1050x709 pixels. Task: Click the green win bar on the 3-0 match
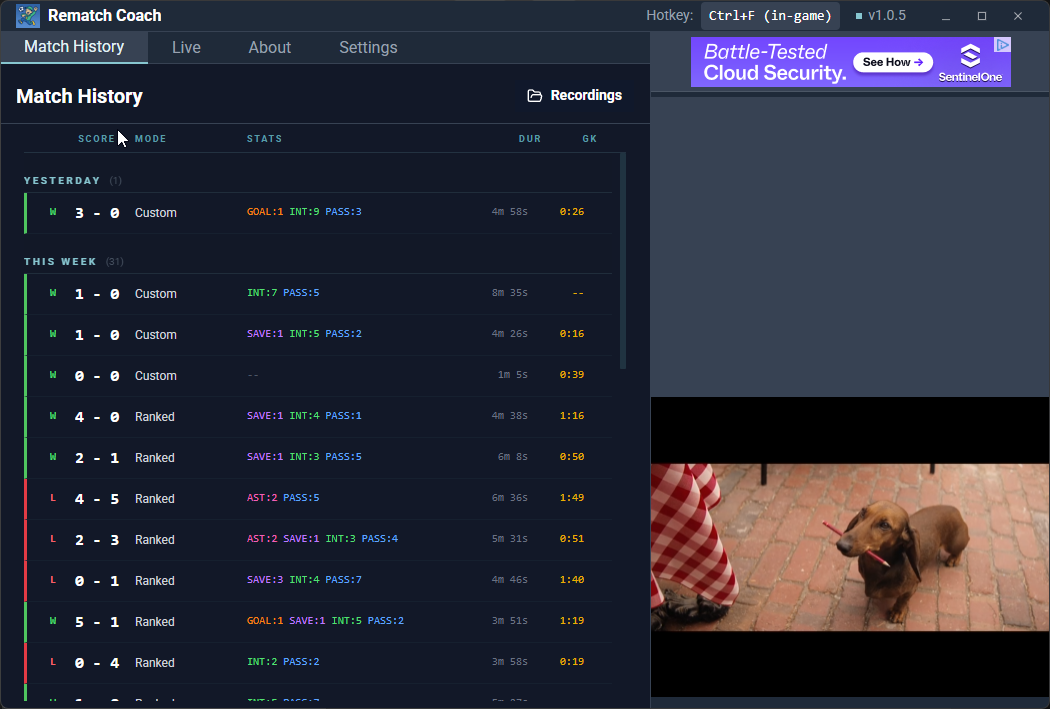point(25,212)
